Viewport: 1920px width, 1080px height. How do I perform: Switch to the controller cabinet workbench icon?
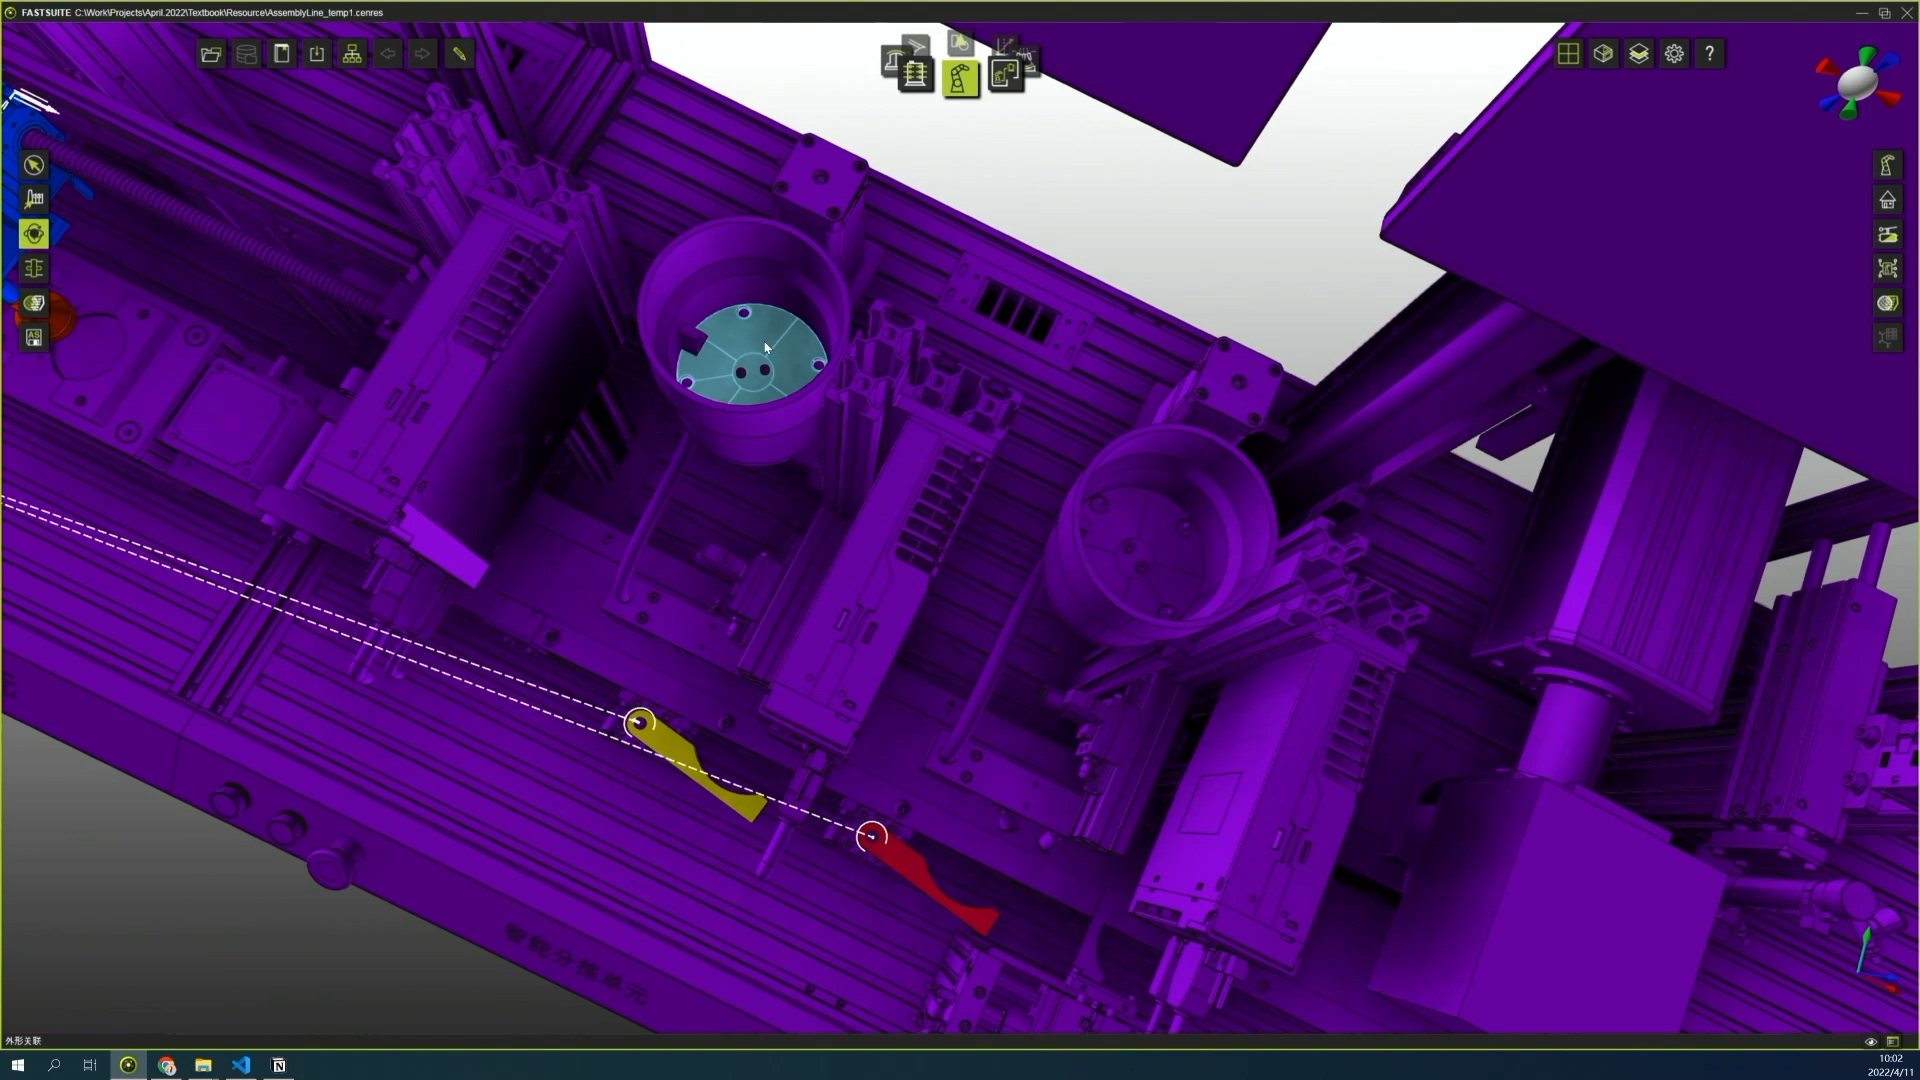[914, 74]
